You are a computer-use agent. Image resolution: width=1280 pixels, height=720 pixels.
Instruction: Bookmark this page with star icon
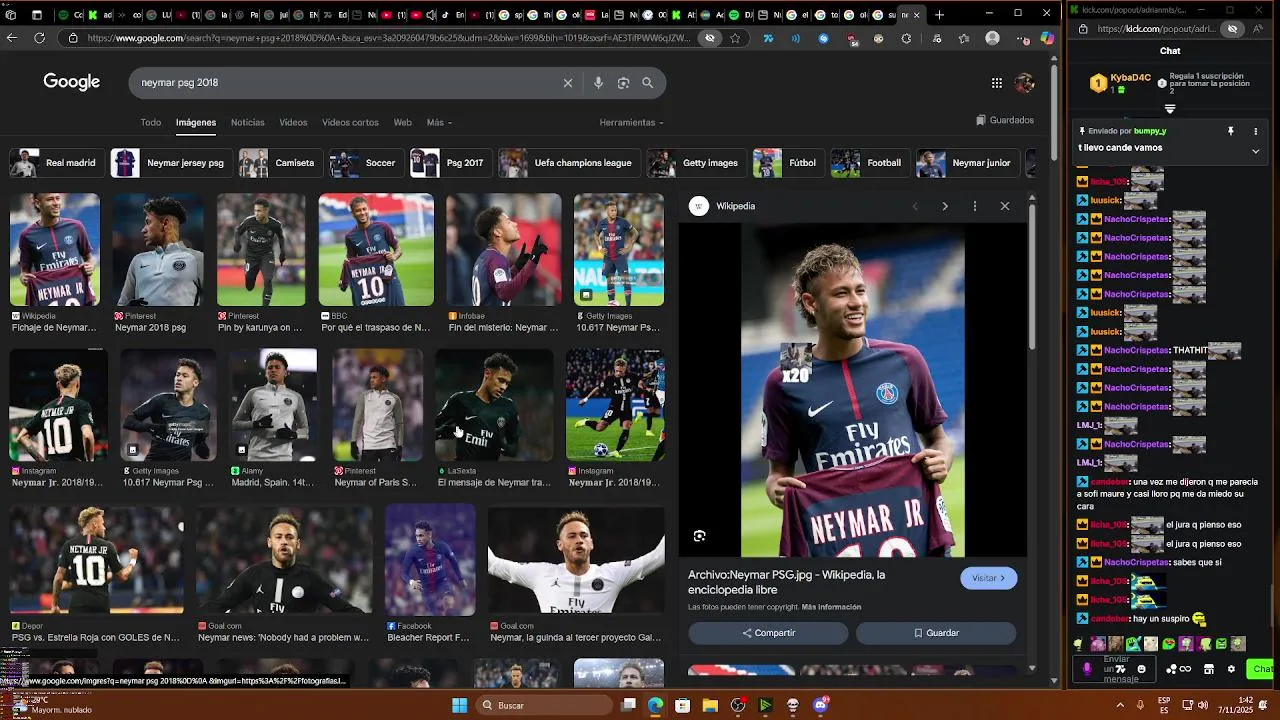(735, 38)
